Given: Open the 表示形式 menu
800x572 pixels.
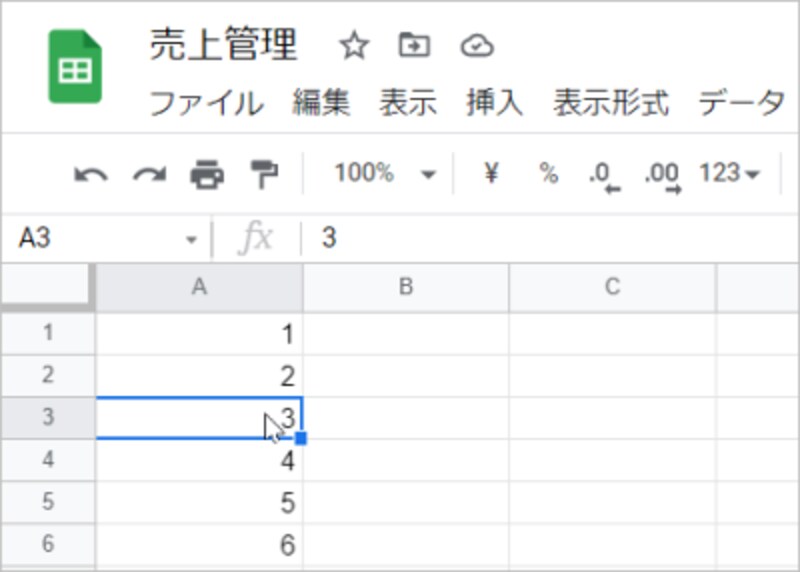Looking at the screenshot, I should click(x=611, y=103).
